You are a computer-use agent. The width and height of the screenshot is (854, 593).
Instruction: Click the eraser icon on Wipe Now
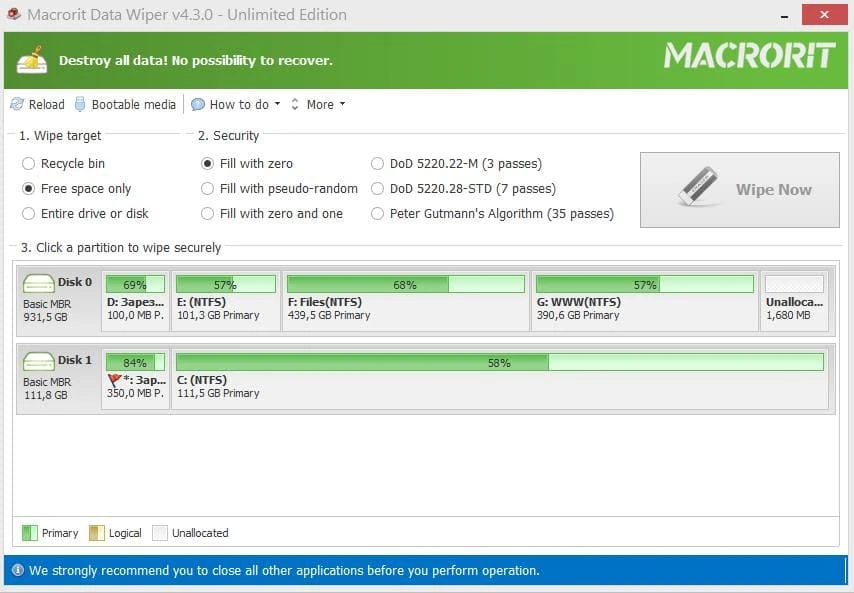(x=698, y=186)
